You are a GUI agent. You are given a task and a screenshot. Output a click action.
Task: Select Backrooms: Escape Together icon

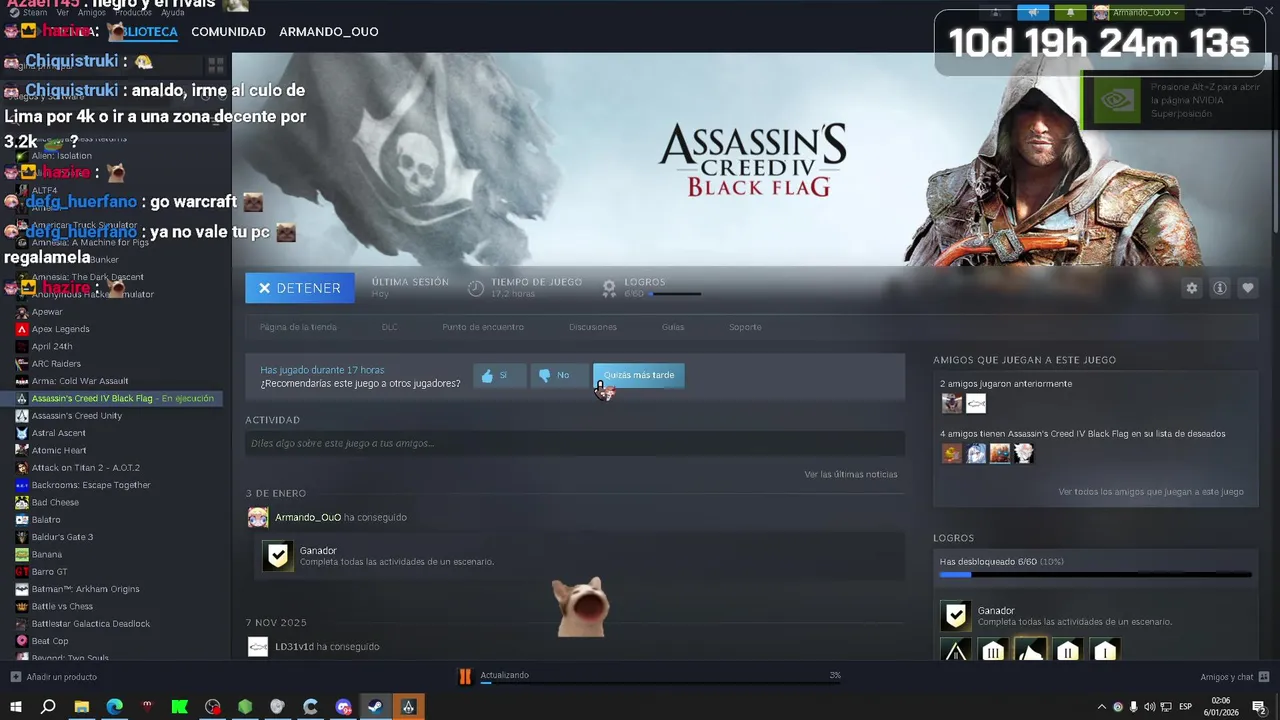pos(22,485)
